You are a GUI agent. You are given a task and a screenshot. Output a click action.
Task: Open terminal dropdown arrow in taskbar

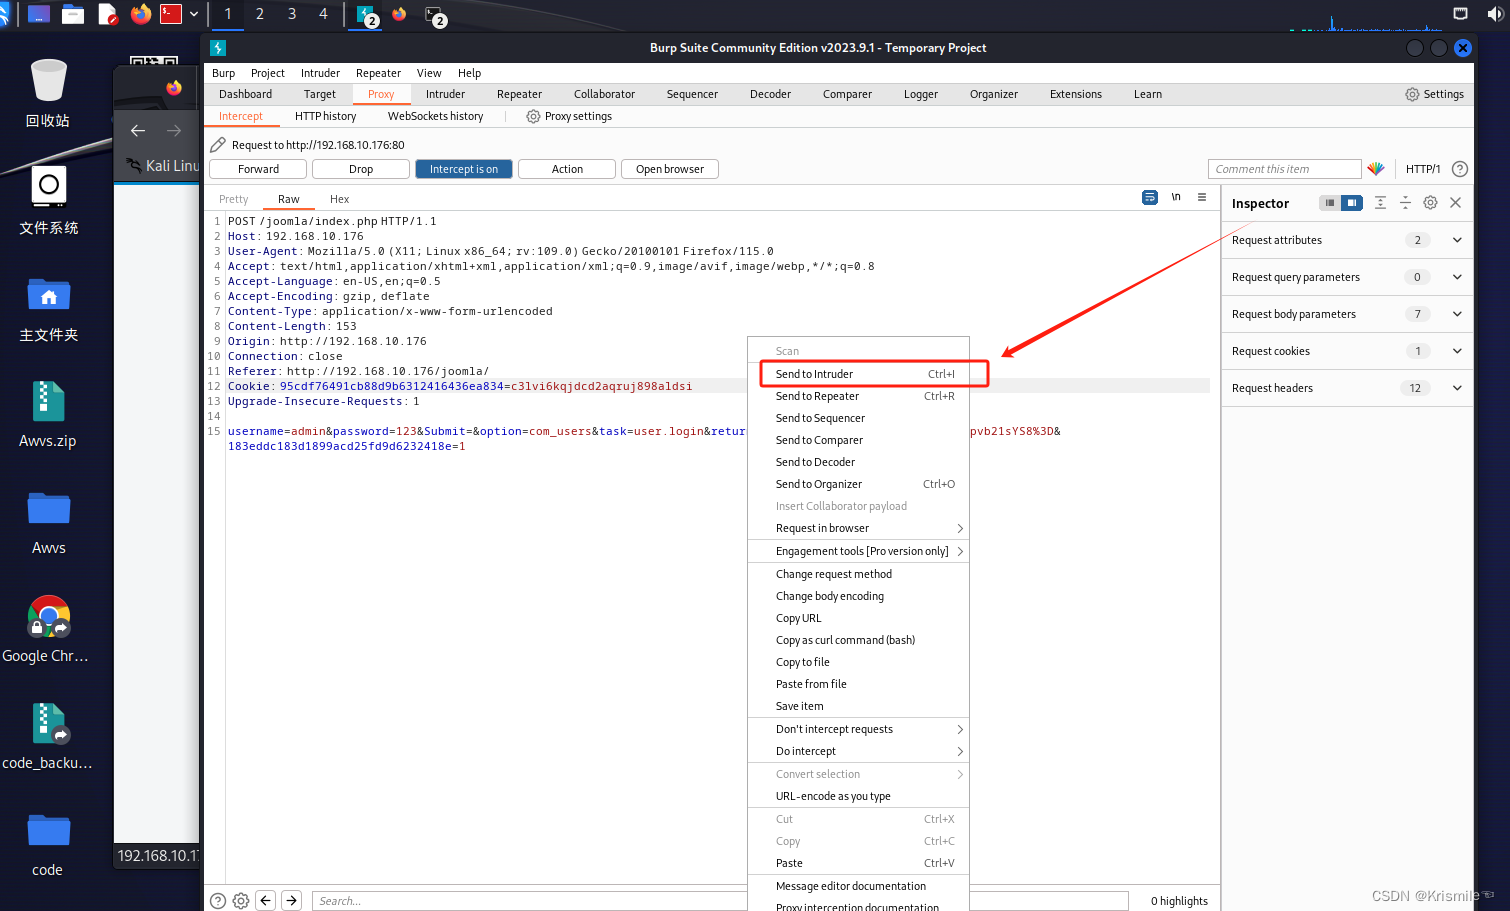[194, 14]
